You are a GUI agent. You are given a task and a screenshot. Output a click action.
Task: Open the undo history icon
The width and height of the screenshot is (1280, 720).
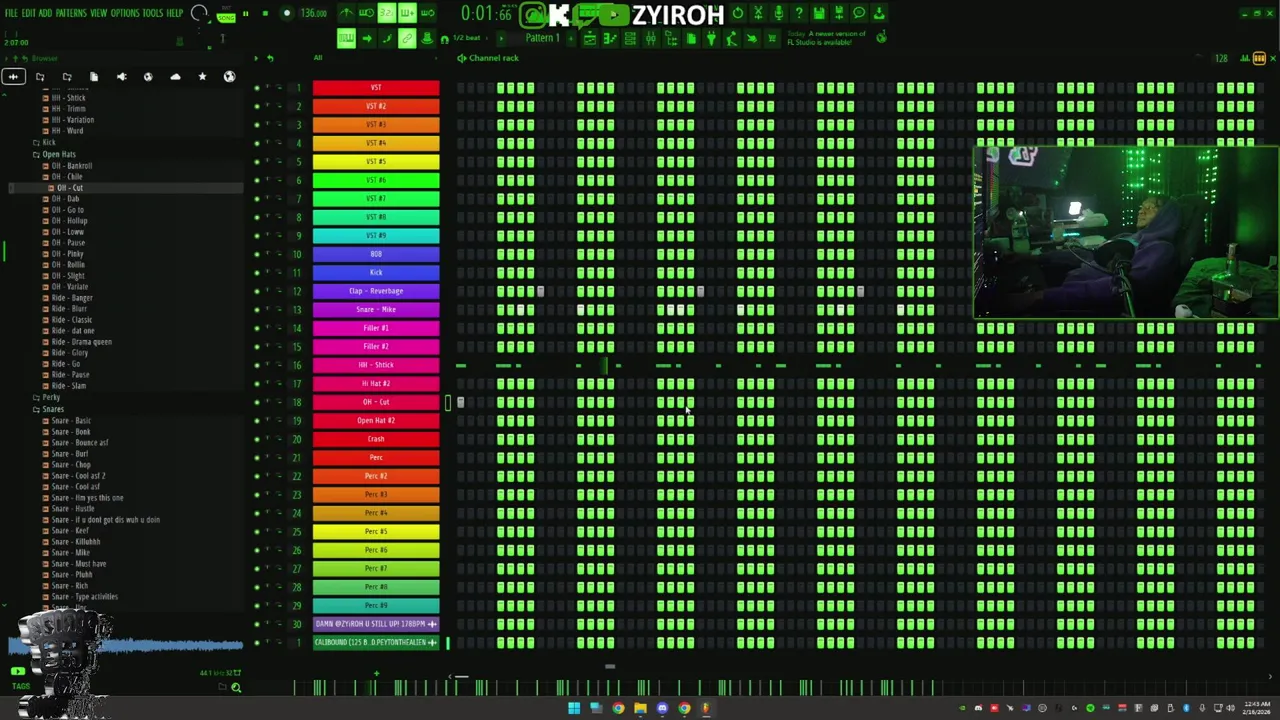click(738, 13)
